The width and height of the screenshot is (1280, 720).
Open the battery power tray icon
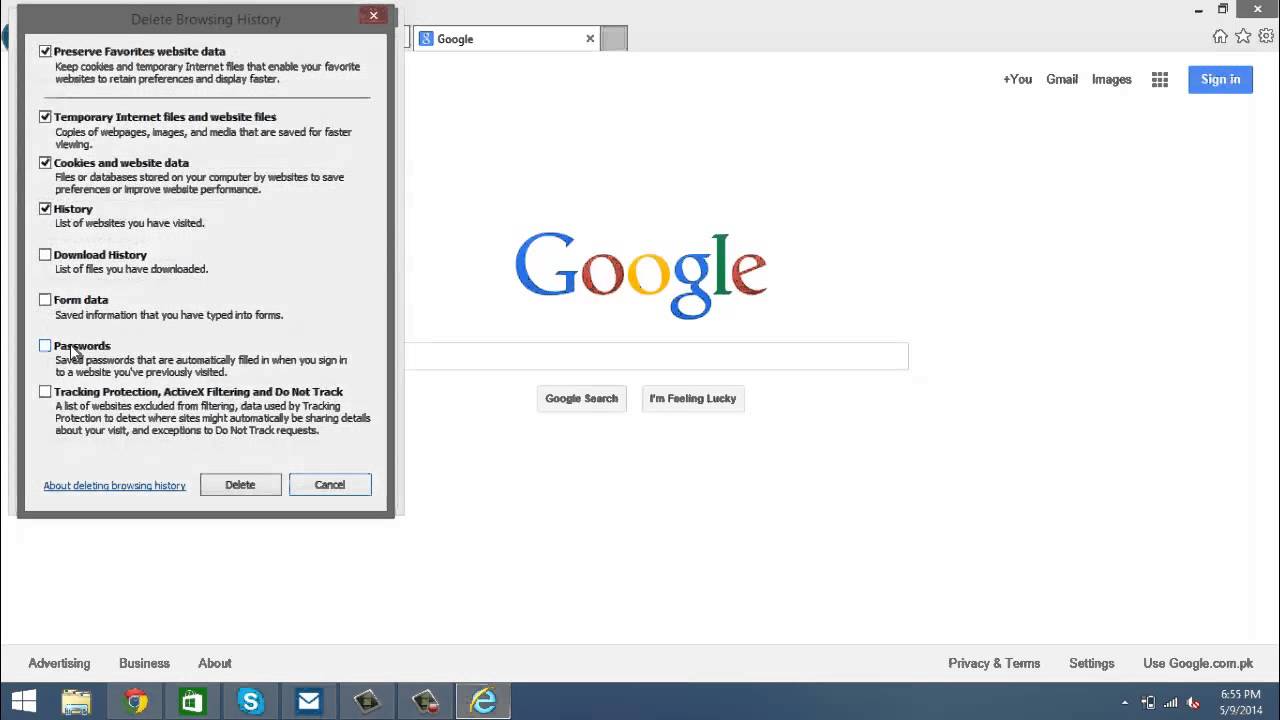(1148, 703)
